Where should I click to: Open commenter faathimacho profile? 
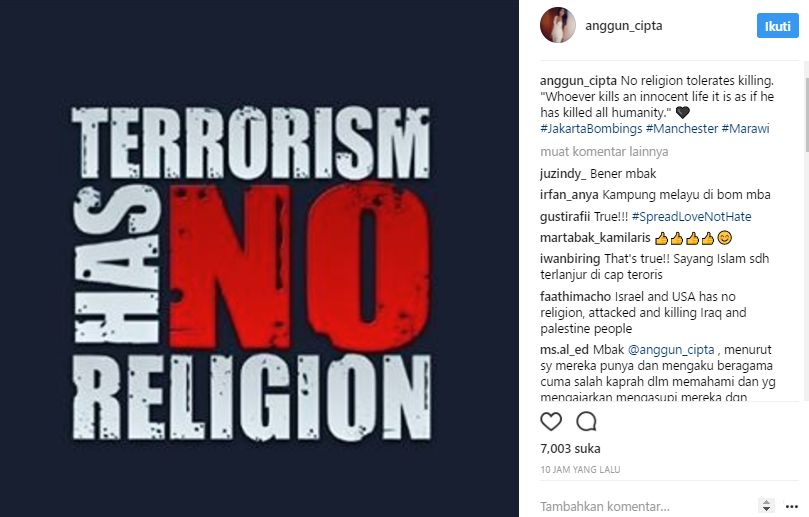[x=576, y=297]
